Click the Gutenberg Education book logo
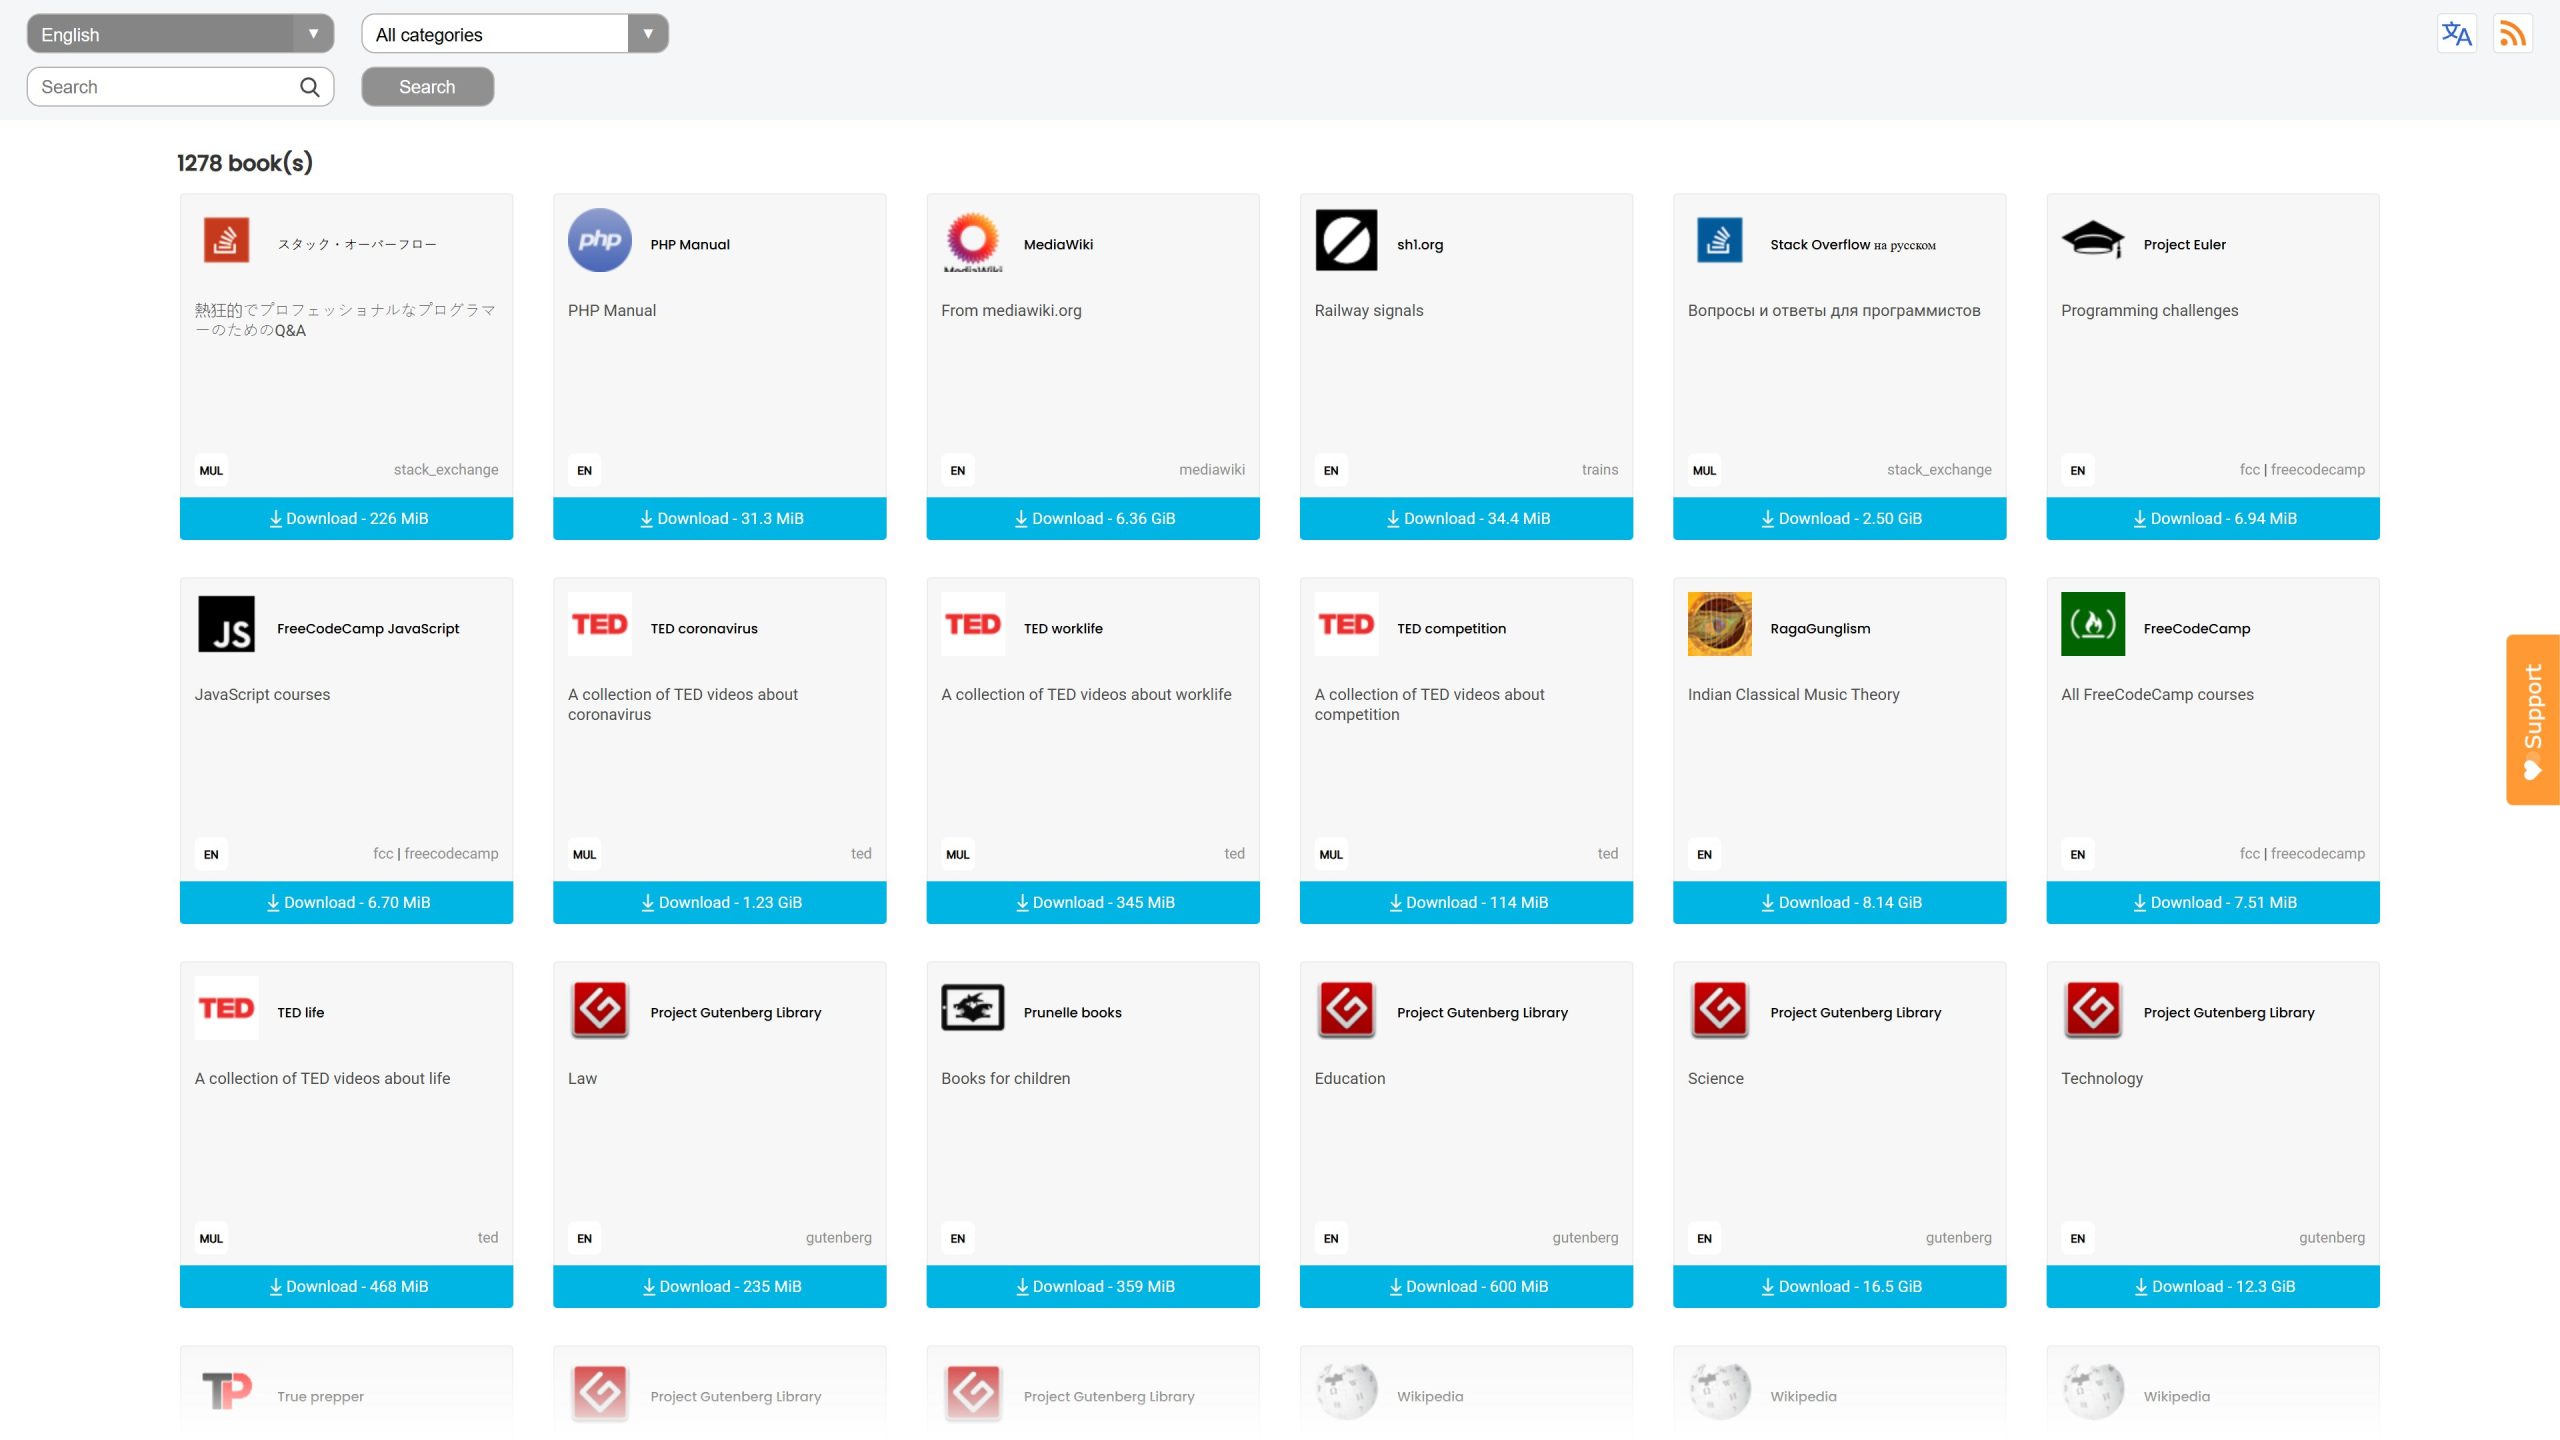2560x1440 pixels. 1346,1008
